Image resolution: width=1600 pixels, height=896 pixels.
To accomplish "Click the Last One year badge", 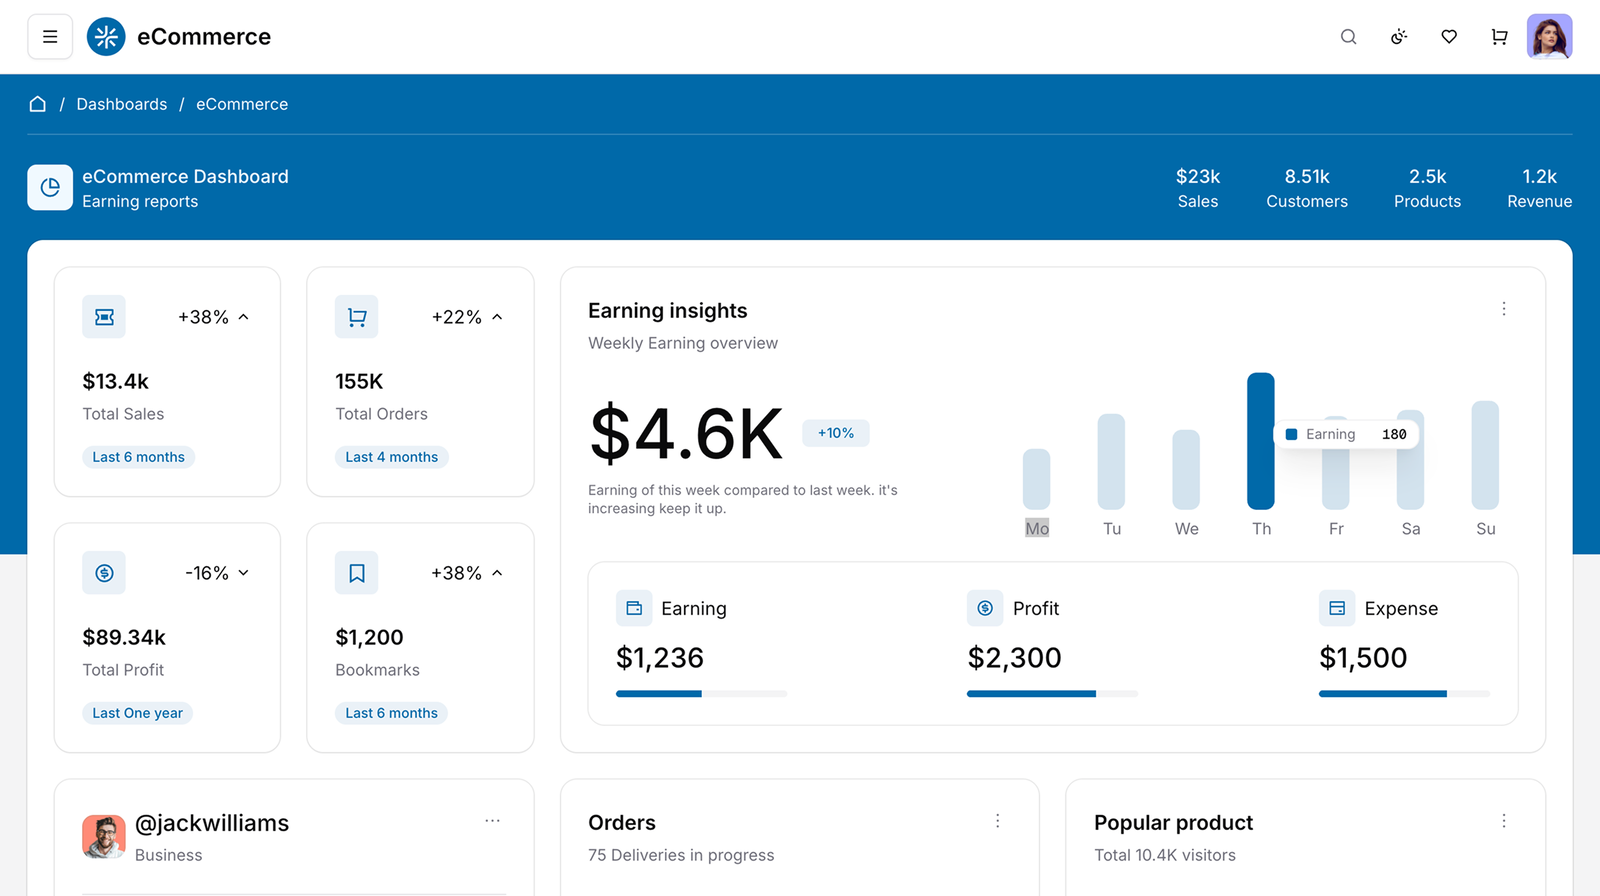I will pos(138,713).
